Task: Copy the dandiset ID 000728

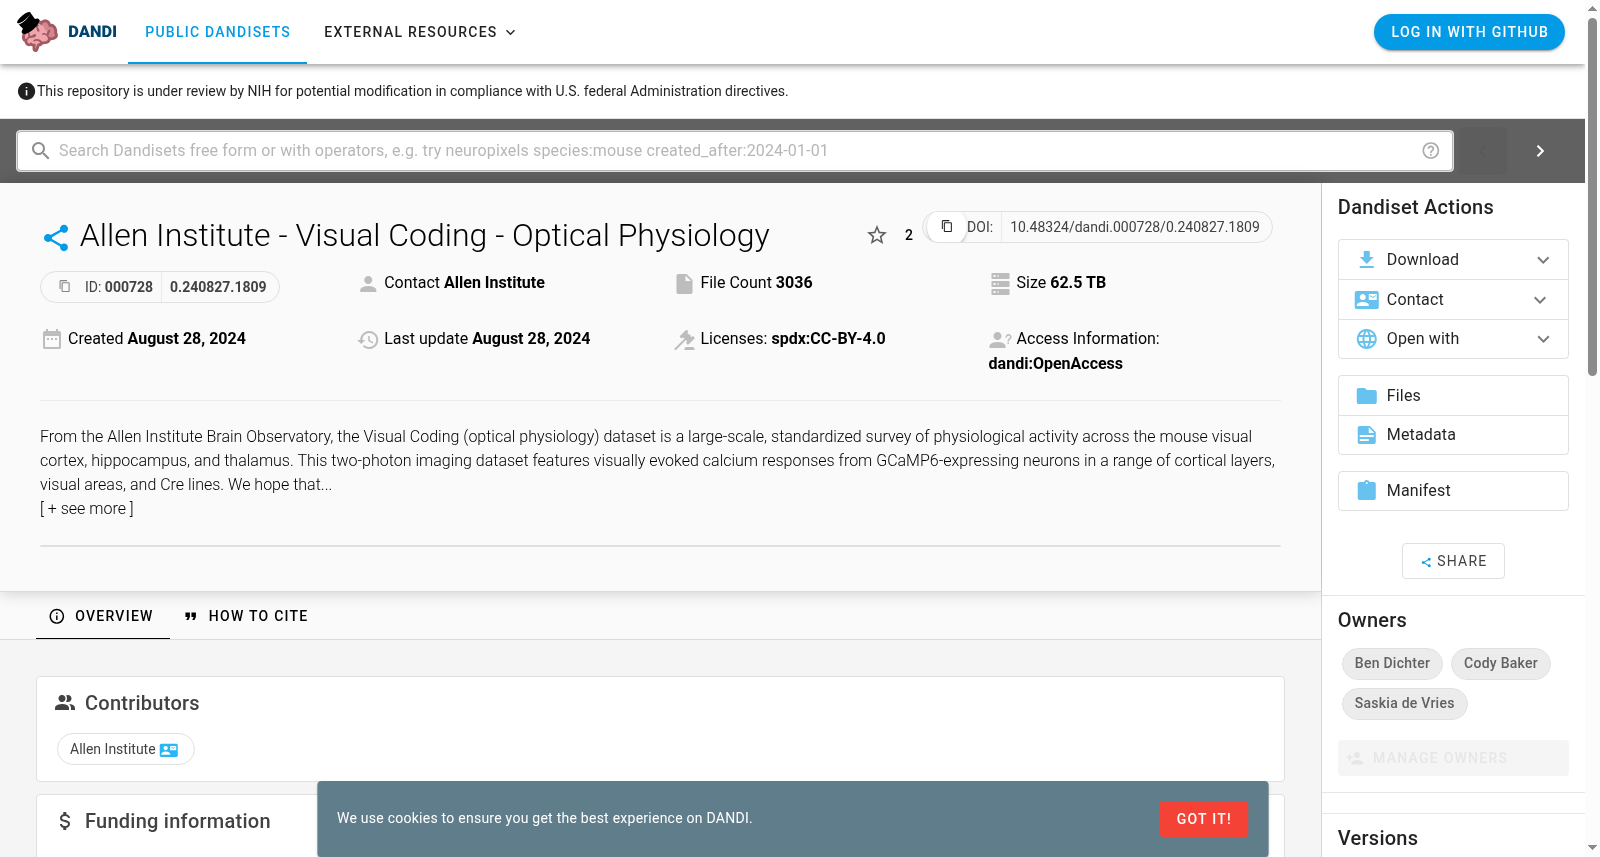Action: pos(65,286)
